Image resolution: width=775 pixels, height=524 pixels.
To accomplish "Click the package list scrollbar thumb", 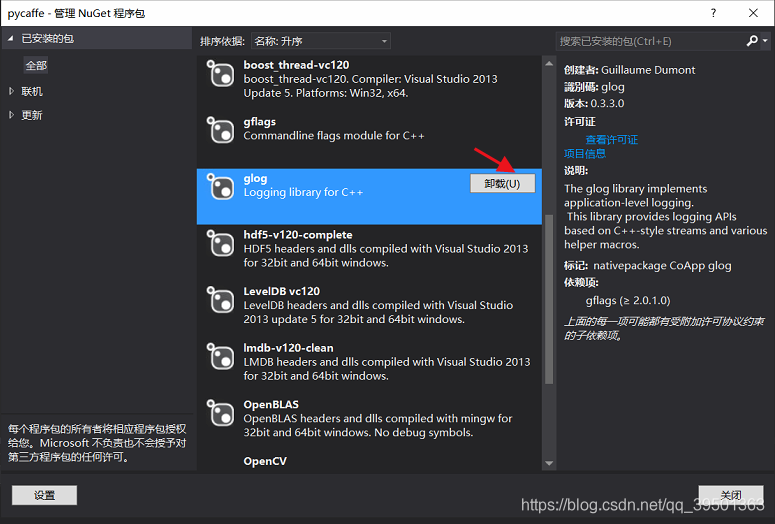I will click(x=549, y=299).
